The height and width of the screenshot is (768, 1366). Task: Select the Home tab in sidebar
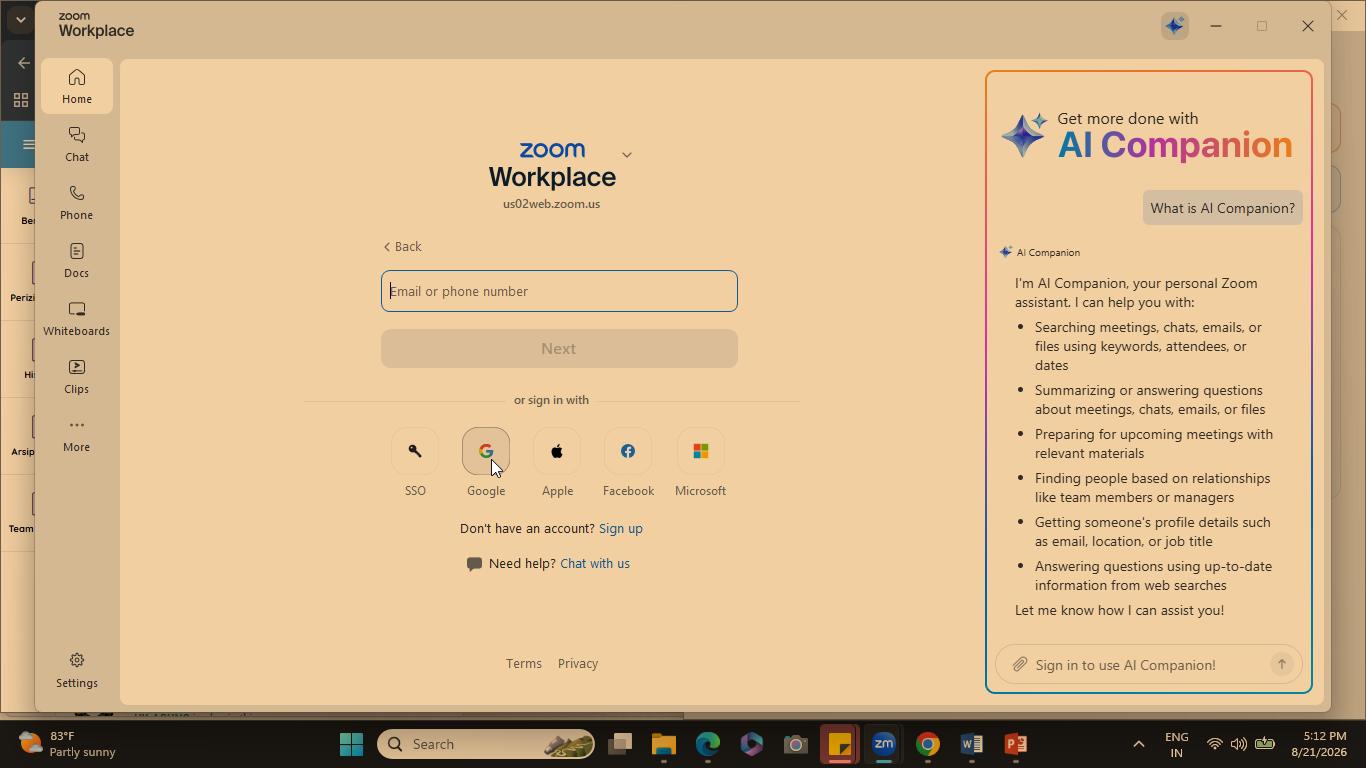(x=77, y=86)
